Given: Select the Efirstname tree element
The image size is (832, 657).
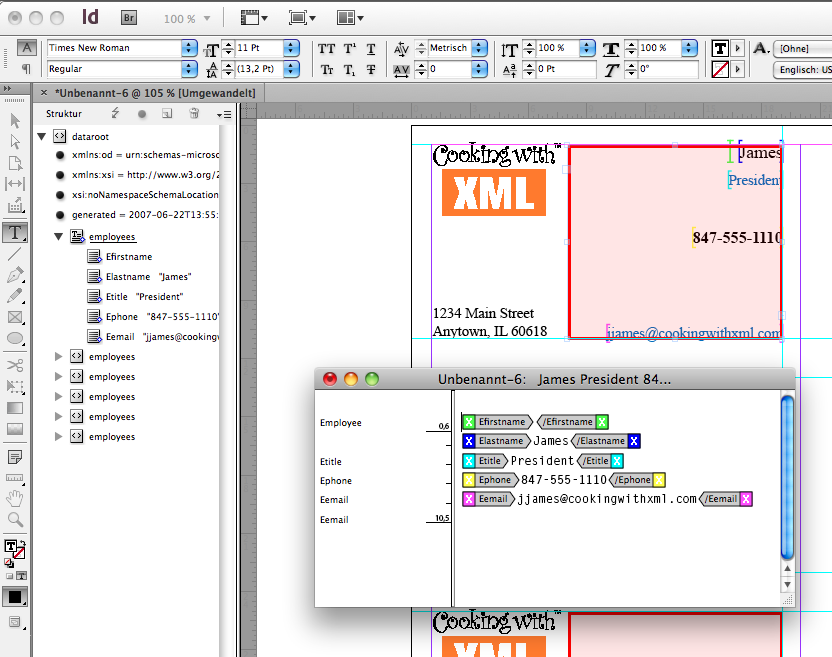Looking at the screenshot, I should pyautogui.click(x=129, y=256).
